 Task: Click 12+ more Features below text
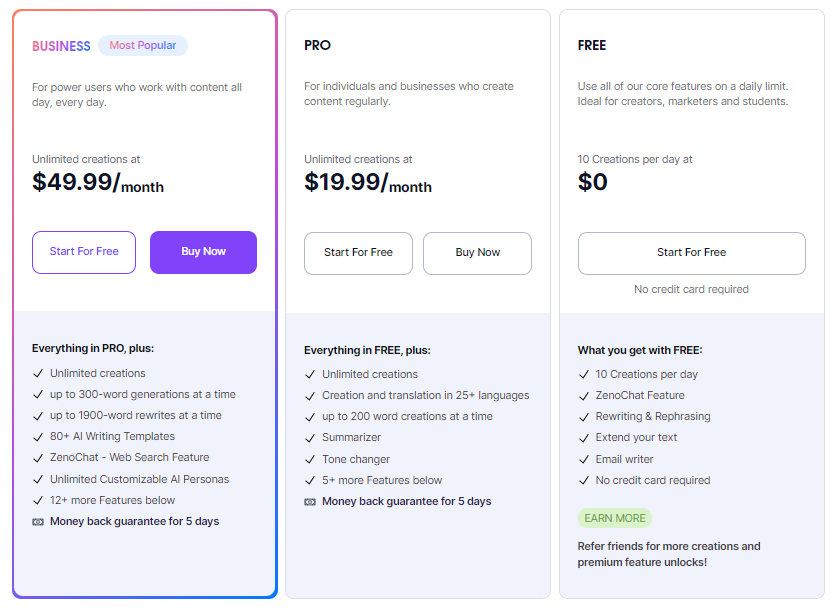tap(112, 500)
